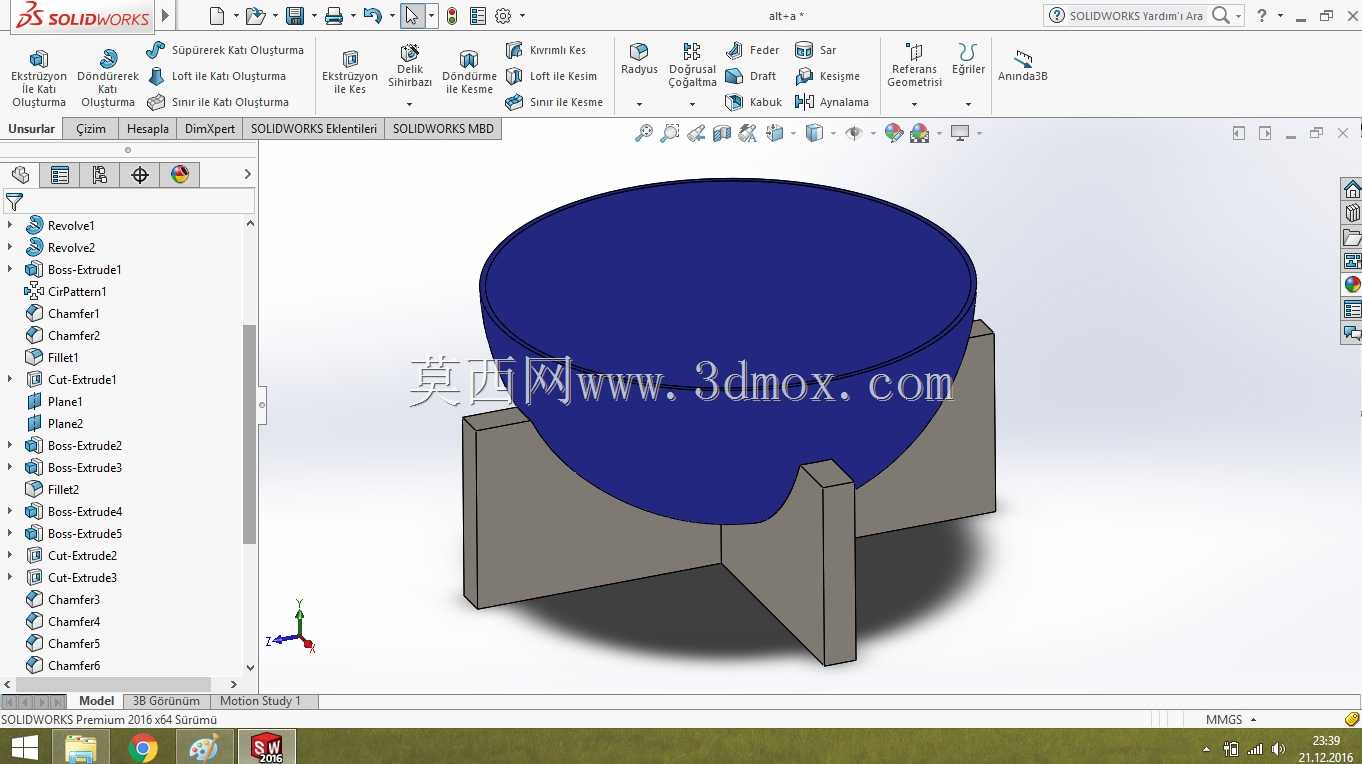Image resolution: width=1362 pixels, height=764 pixels.
Task: Select the Sar wrap tool
Action: tap(815, 50)
